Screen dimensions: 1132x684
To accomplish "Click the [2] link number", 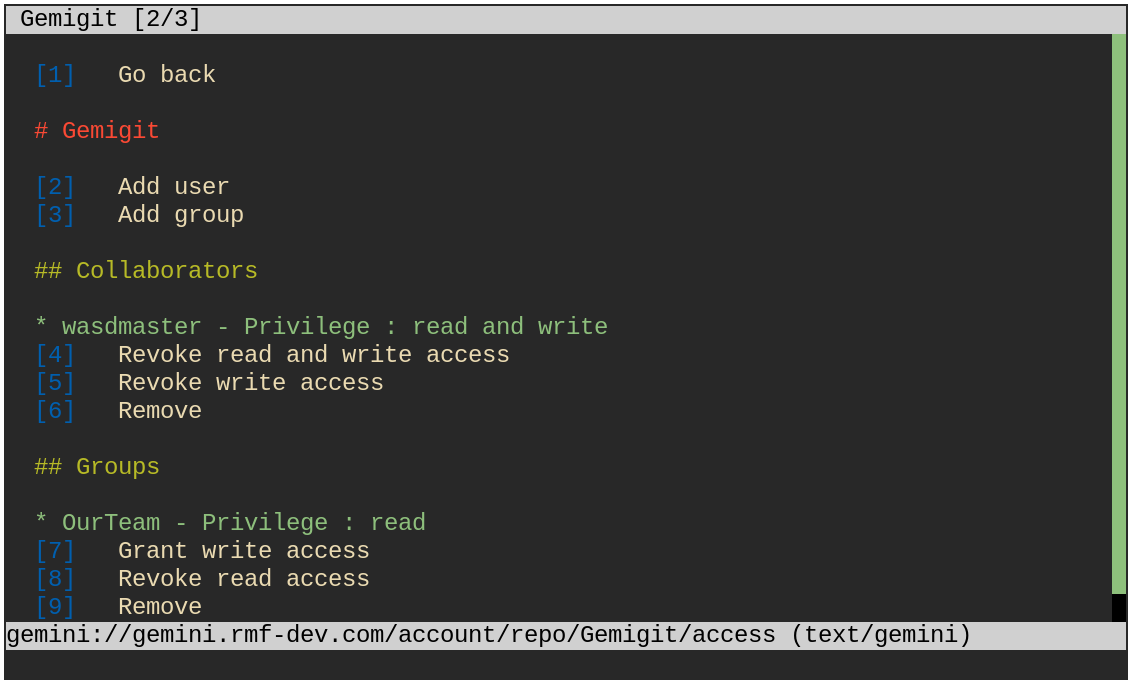I will point(55,186).
